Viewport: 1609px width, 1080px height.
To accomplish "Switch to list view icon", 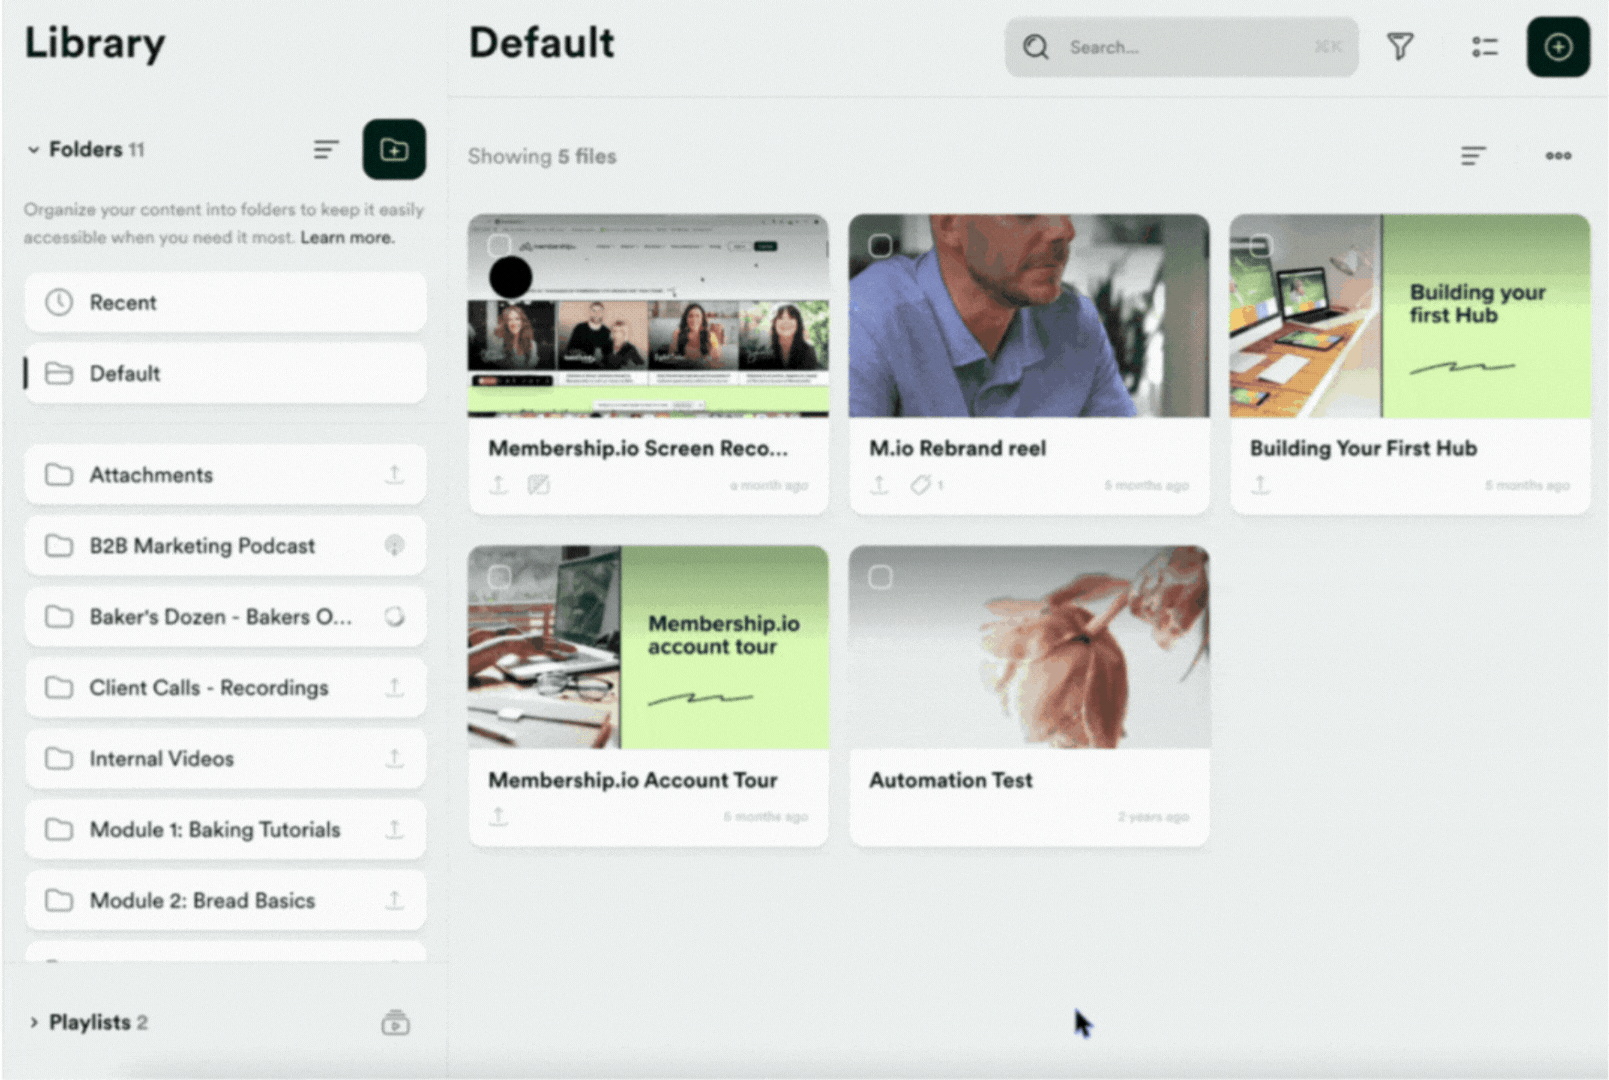I will pos(1484,47).
